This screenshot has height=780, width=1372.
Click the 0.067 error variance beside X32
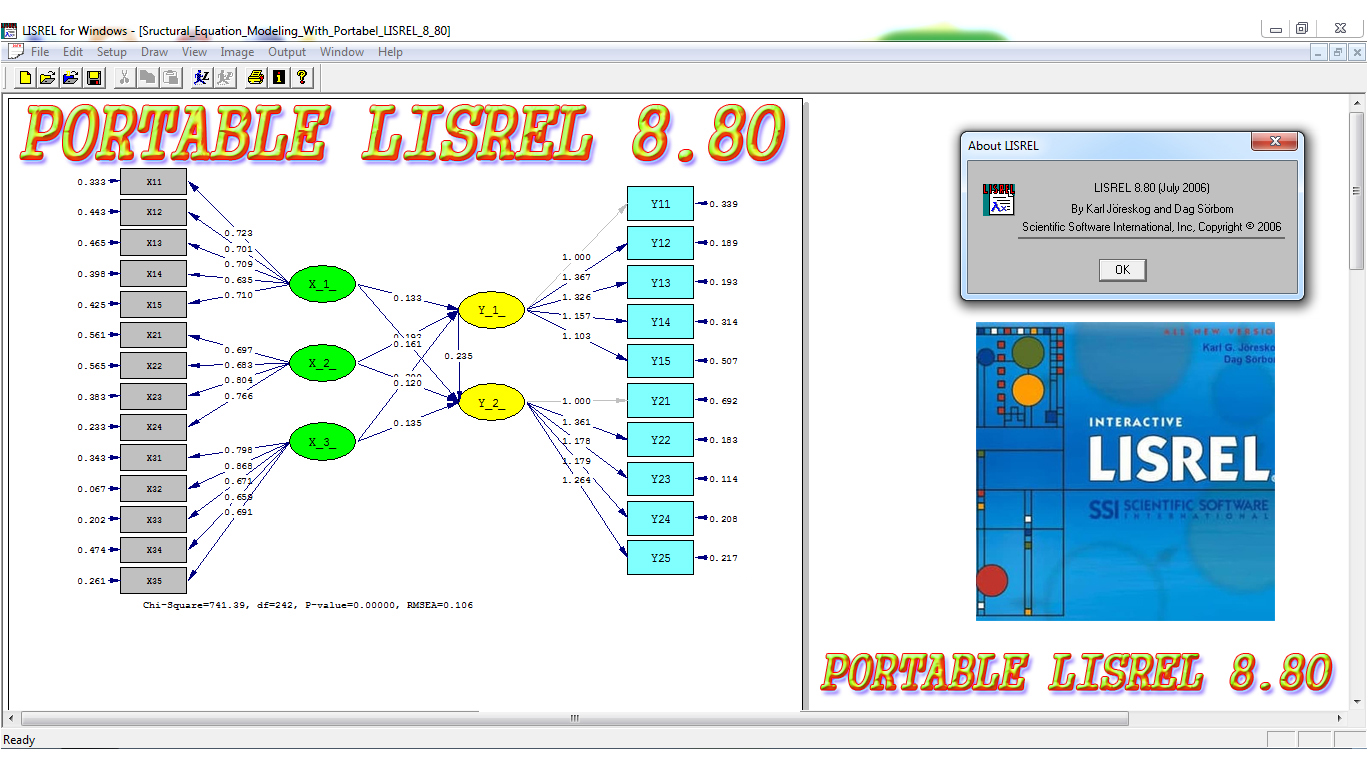[x=91, y=489]
